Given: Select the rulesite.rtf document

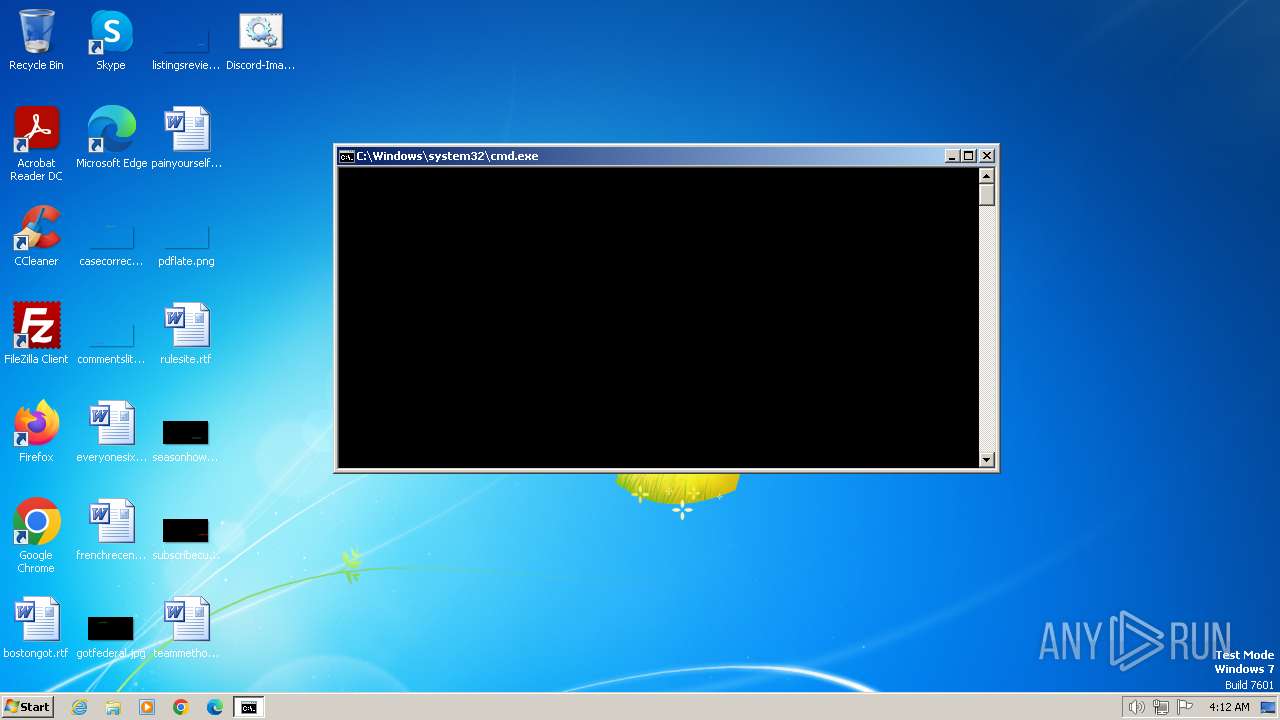Looking at the screenshot, I should click(x=186, y=335).
